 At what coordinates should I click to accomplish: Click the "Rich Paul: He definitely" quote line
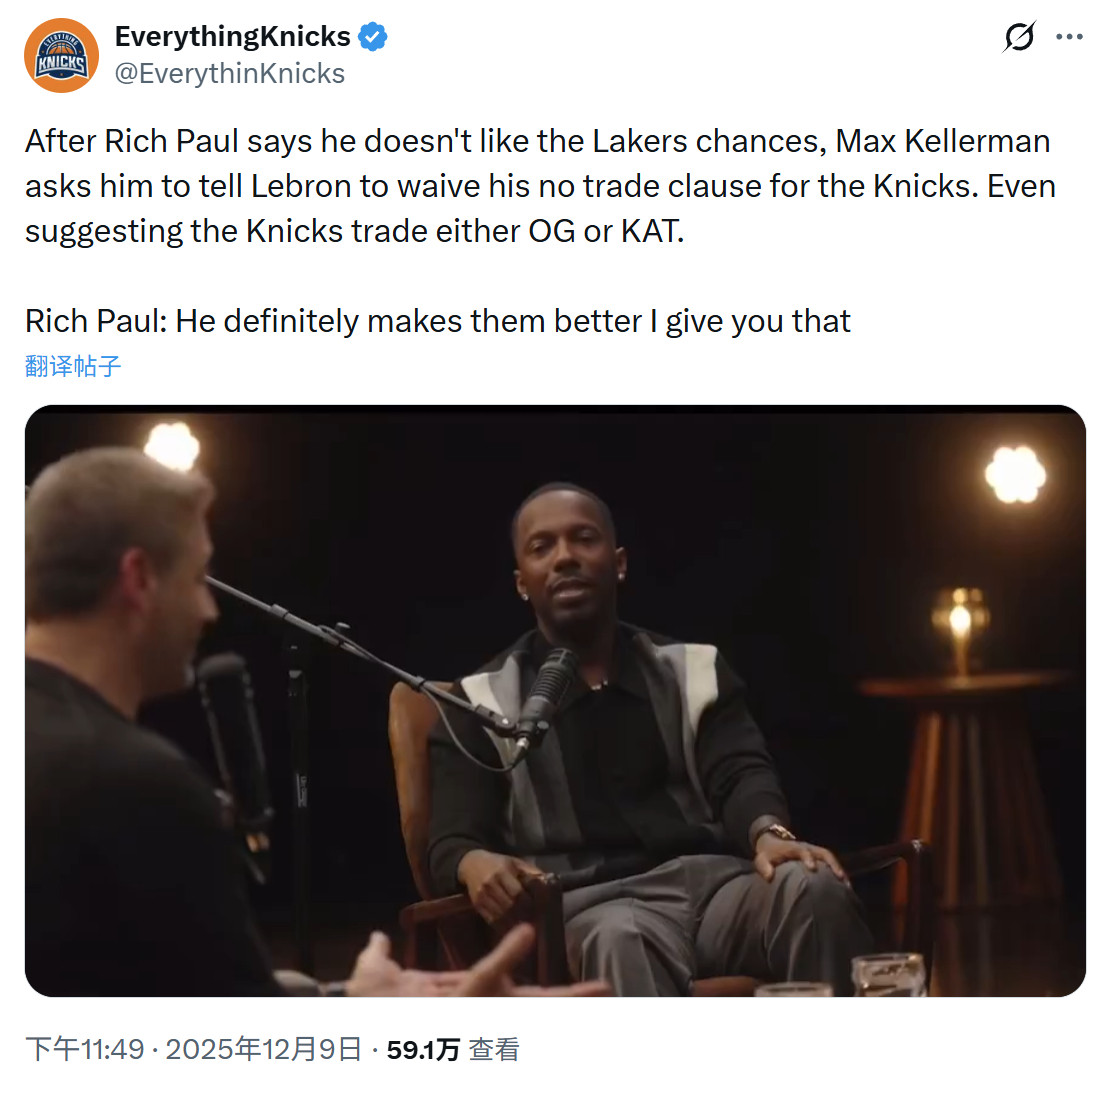coord(437,321)
